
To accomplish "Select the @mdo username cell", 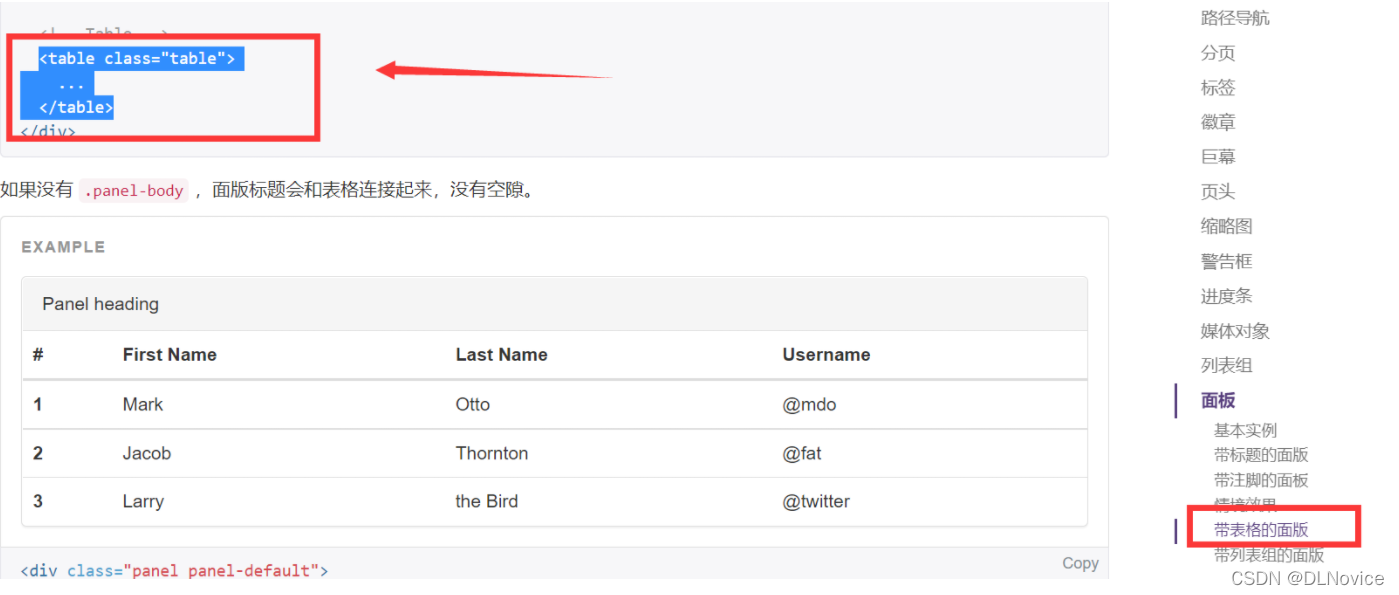I will pos(809,405).
